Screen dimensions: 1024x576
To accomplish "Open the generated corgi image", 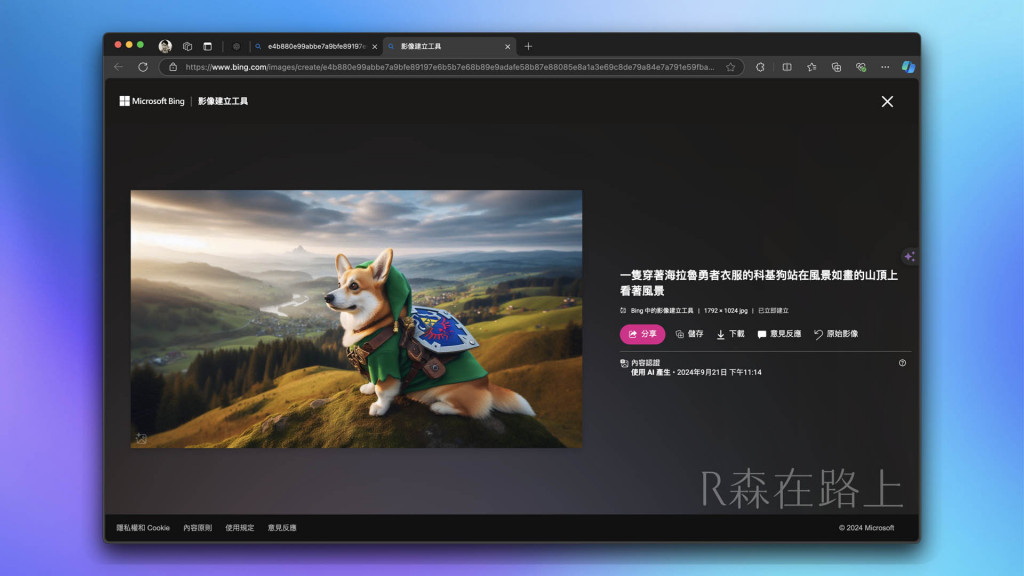I will coord(357,319).
